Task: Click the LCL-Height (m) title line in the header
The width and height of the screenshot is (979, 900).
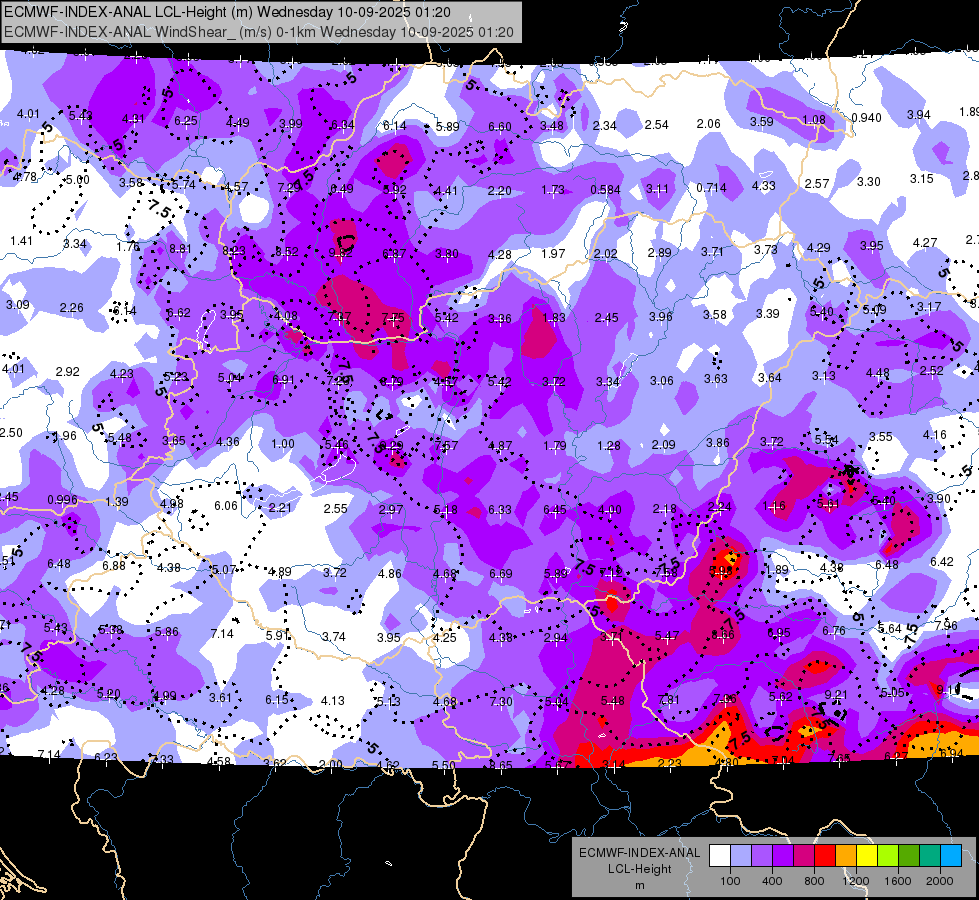Action: pyautogui.click(x=227, y=12)
